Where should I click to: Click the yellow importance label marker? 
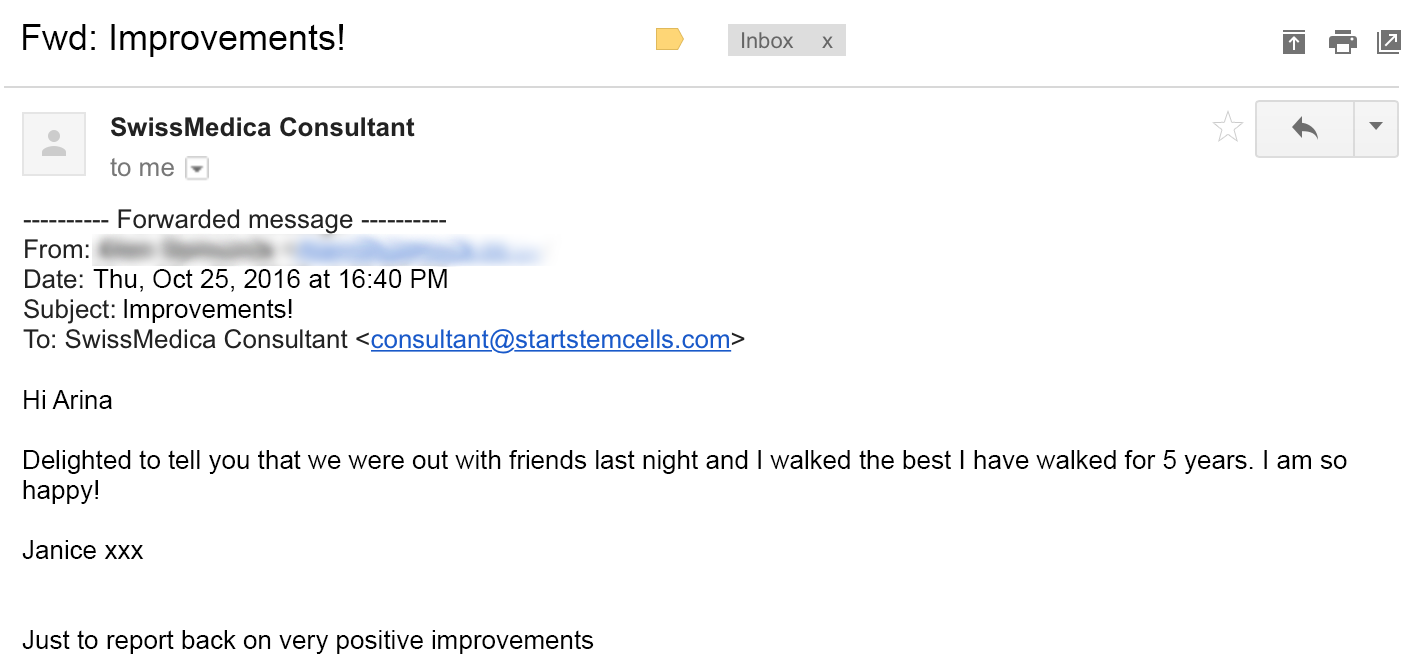point(669,40)
